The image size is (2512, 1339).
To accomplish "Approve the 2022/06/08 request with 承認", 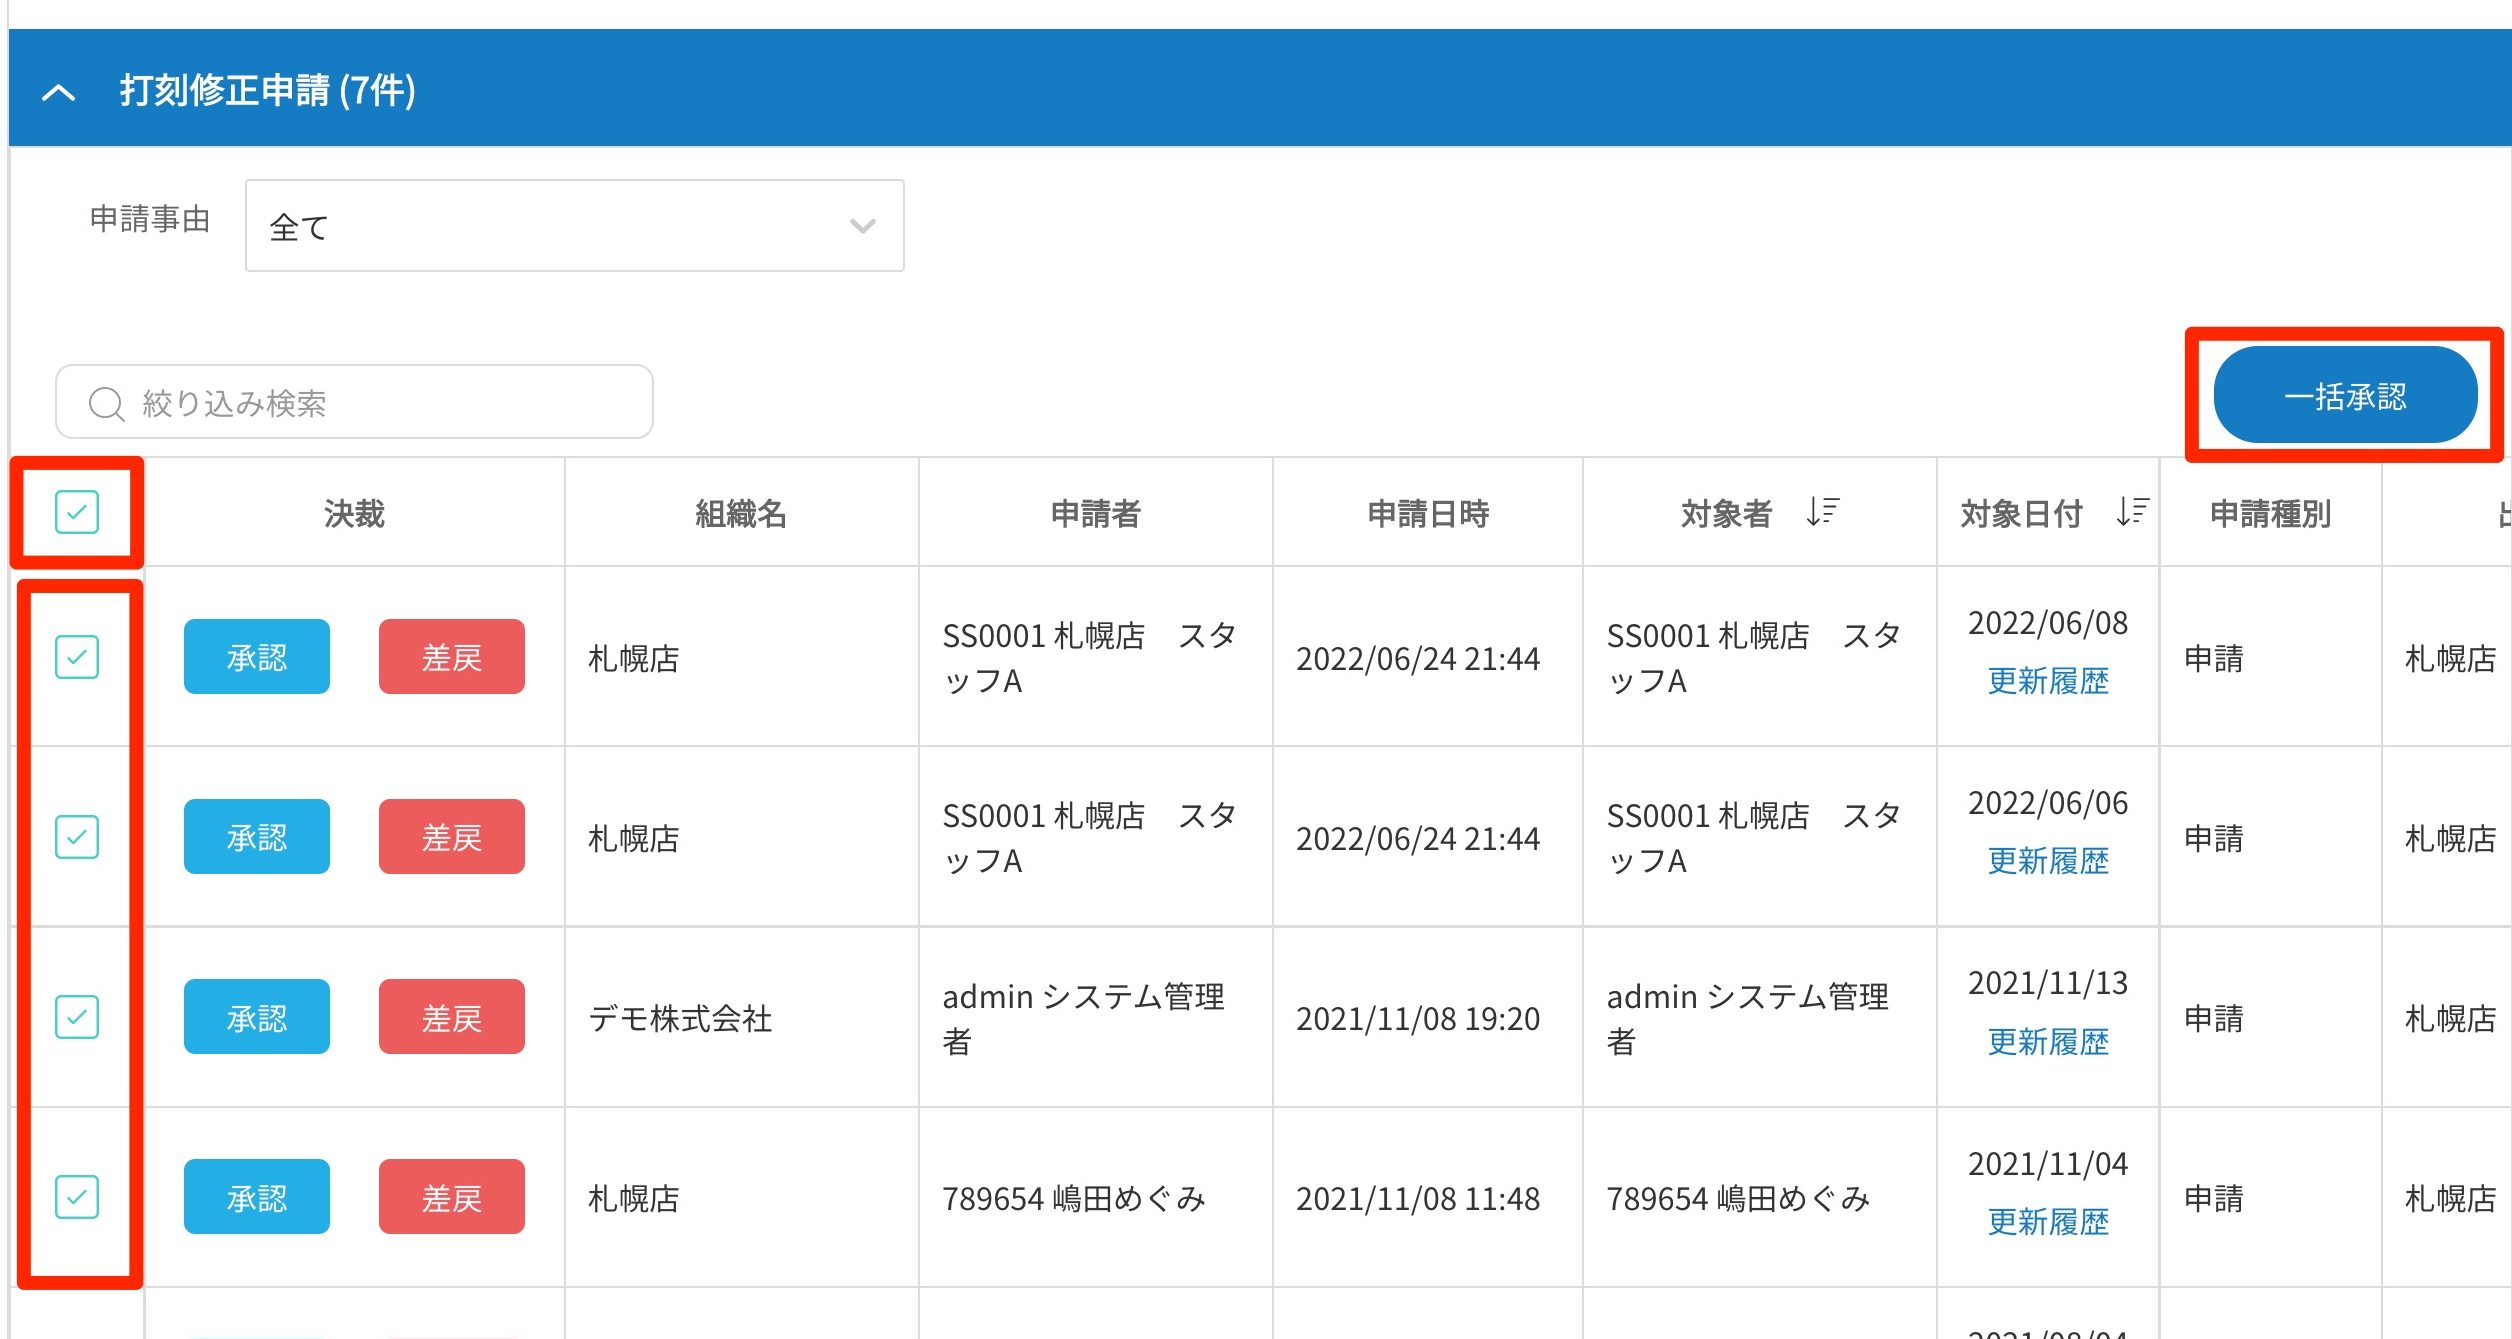I will click(256, 657).
